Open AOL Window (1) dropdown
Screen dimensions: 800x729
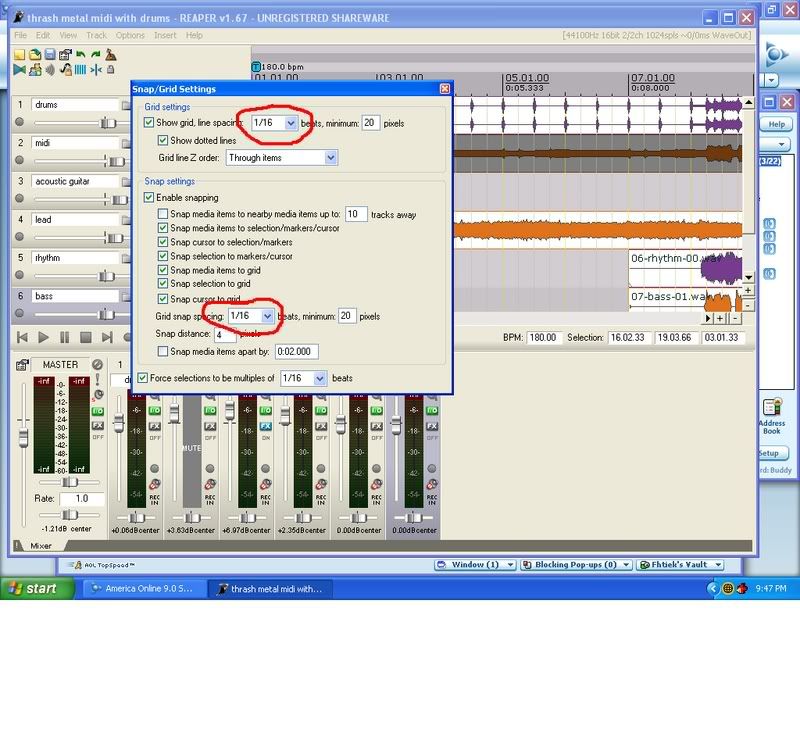[x=476, y=565]
